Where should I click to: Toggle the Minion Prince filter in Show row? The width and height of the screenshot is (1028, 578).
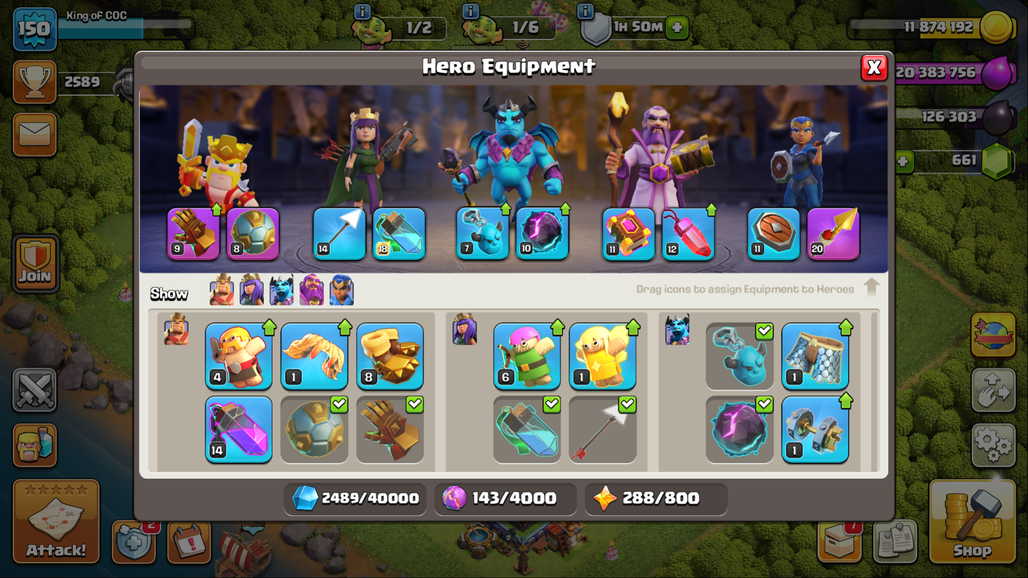point(281,290)
